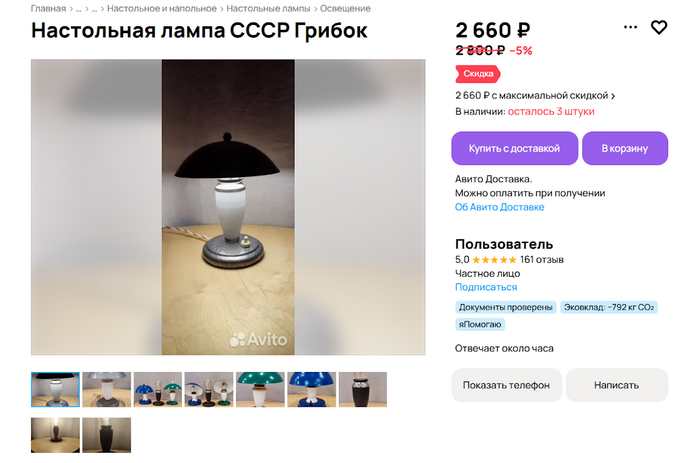700x463 pixels.
Task: Expand maximum discount details chevron
Action: (x=613, y=96)
